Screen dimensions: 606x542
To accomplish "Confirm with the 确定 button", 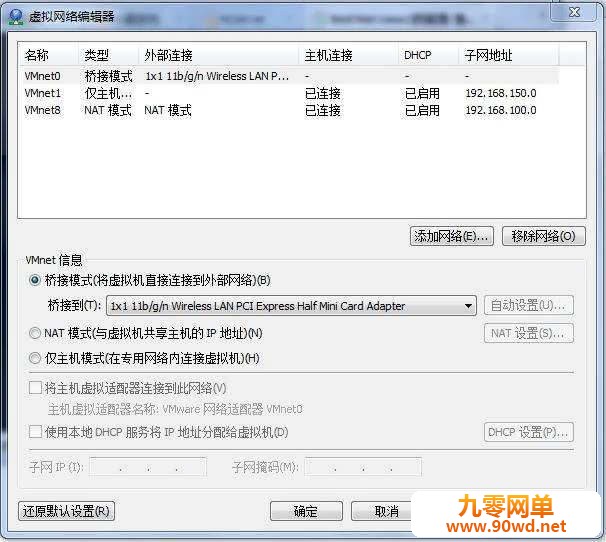I will click(306, 511).
